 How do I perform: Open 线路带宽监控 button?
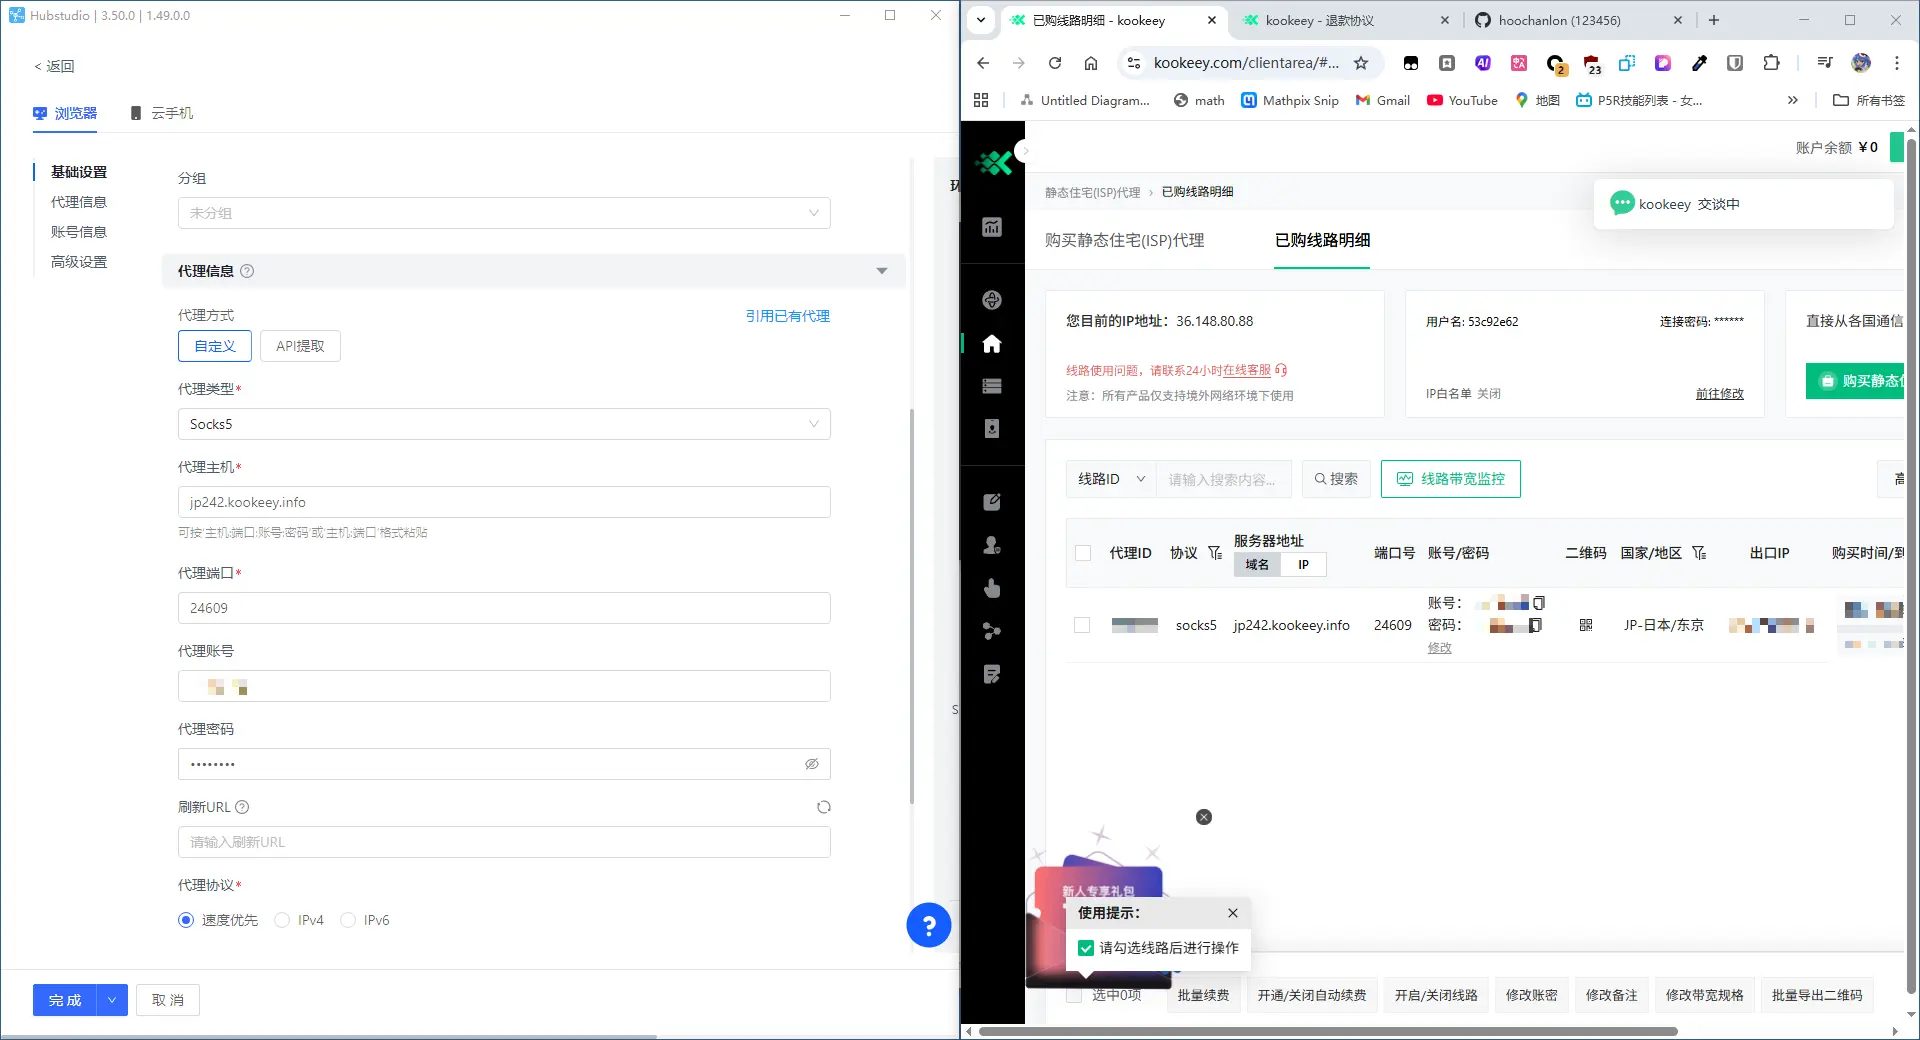(x=1450, y=479)
